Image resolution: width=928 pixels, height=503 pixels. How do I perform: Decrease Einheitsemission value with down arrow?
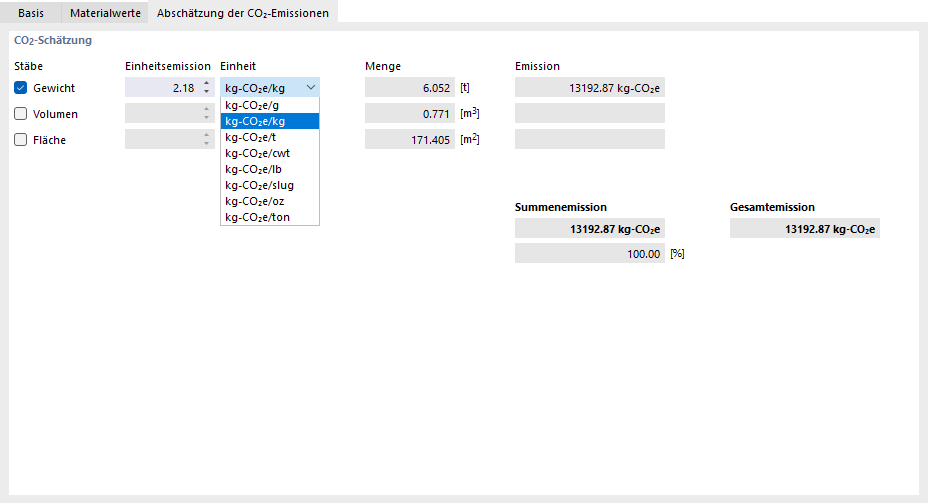[x=206, y=92]
